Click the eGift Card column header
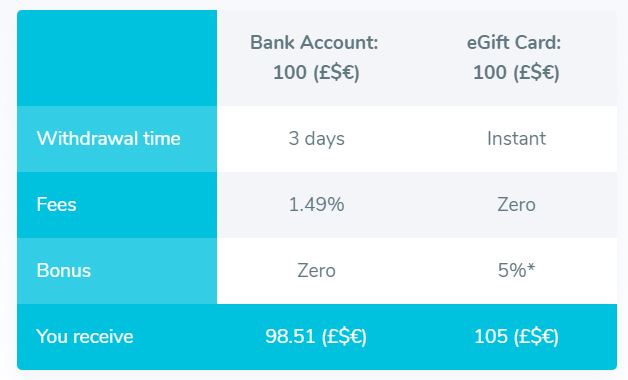628x380 pixels. coord(516,58)
